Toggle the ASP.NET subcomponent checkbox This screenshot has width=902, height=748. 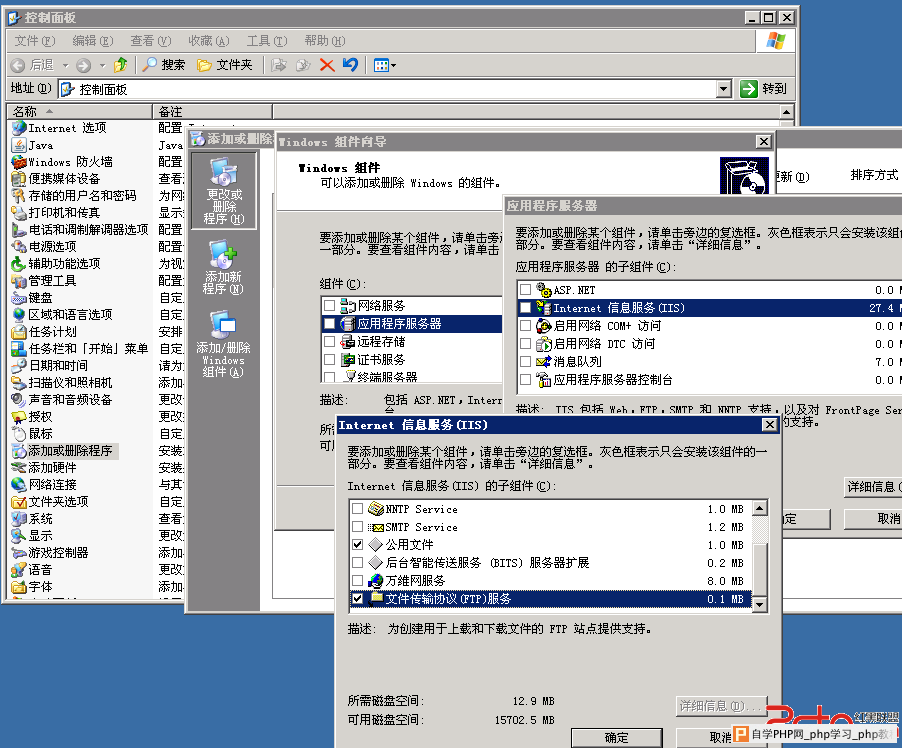point(525,289)
